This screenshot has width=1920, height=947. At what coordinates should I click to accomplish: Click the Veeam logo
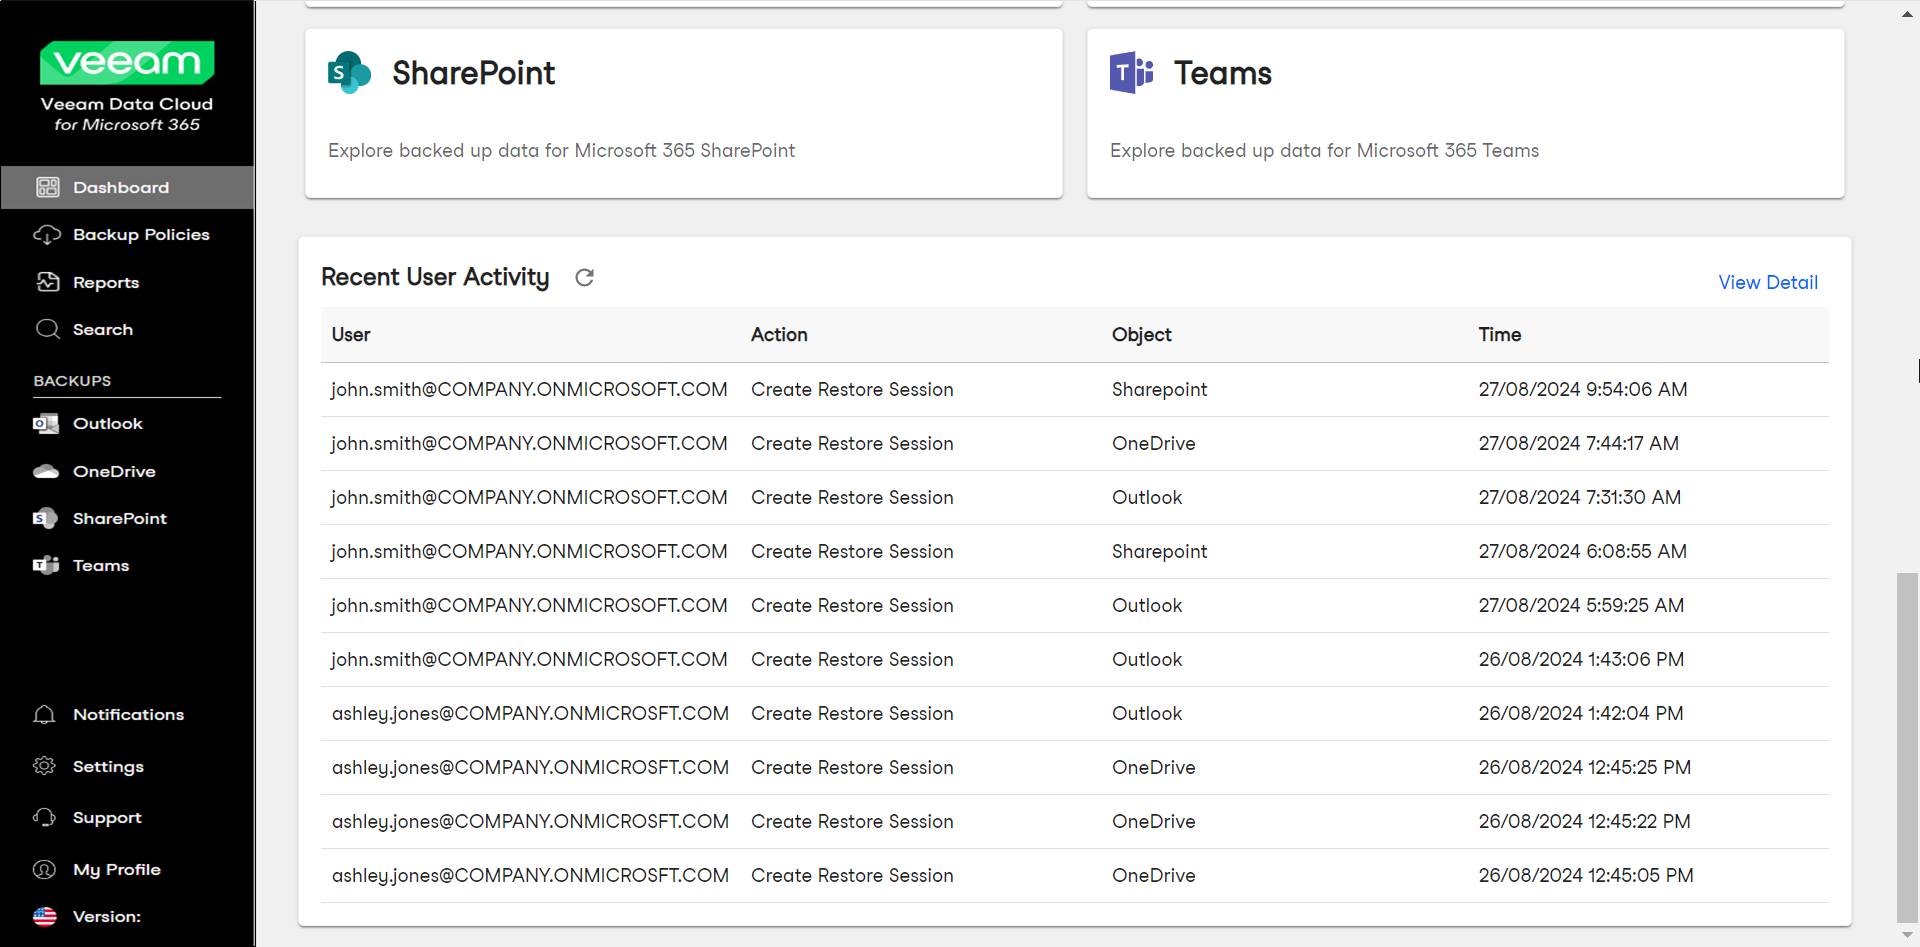point(127,63)
